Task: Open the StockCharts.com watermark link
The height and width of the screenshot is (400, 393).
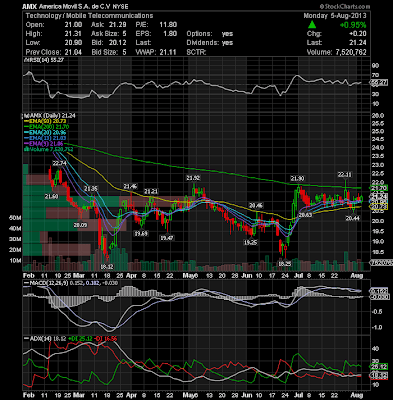Action: [345, 6]
